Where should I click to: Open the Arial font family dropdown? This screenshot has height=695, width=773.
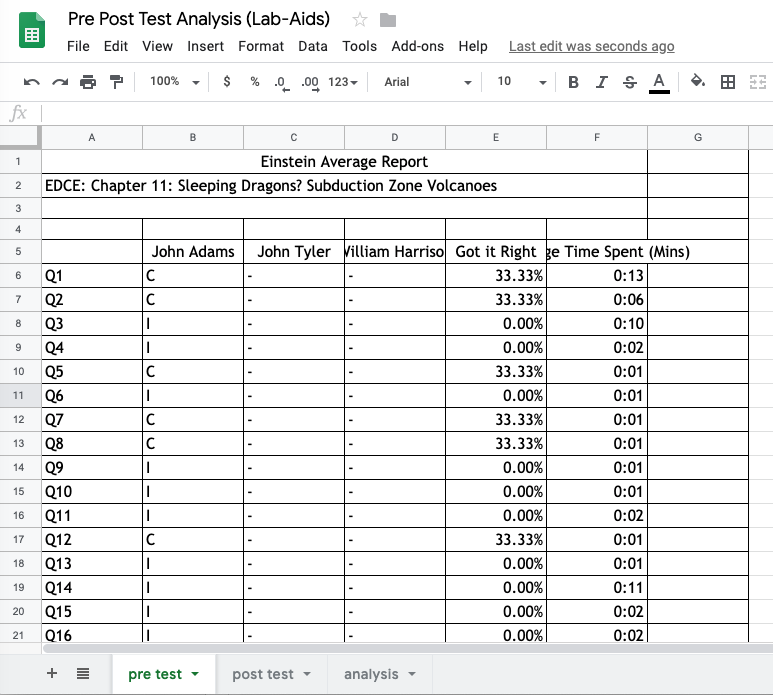427,82
